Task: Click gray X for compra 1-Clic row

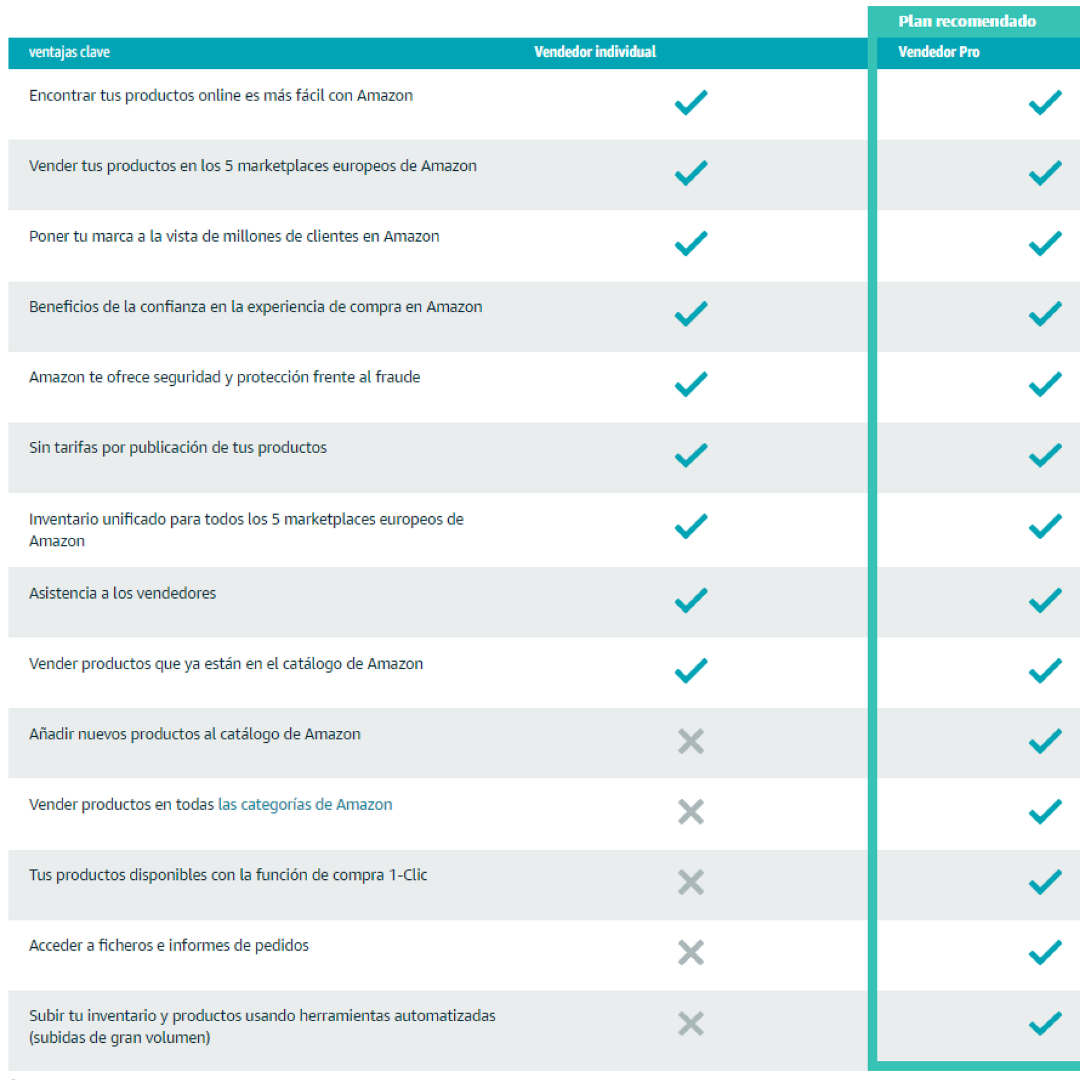Action: point(691,882)
